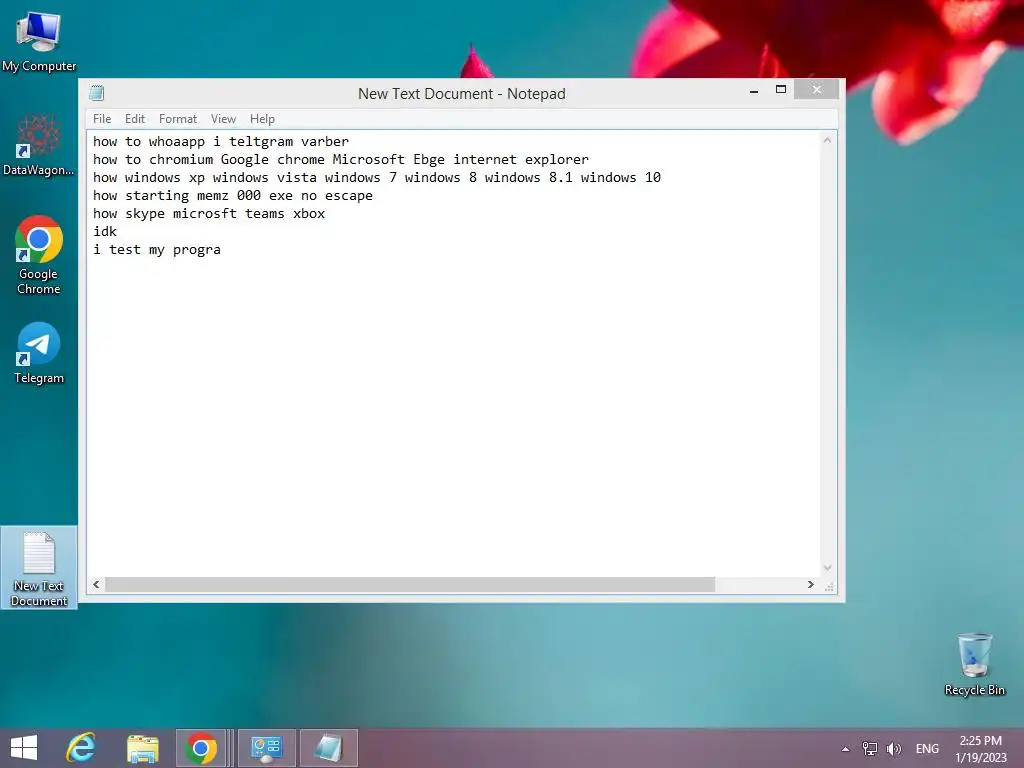Select the Telegram desktop shortcut

(39, 353)
